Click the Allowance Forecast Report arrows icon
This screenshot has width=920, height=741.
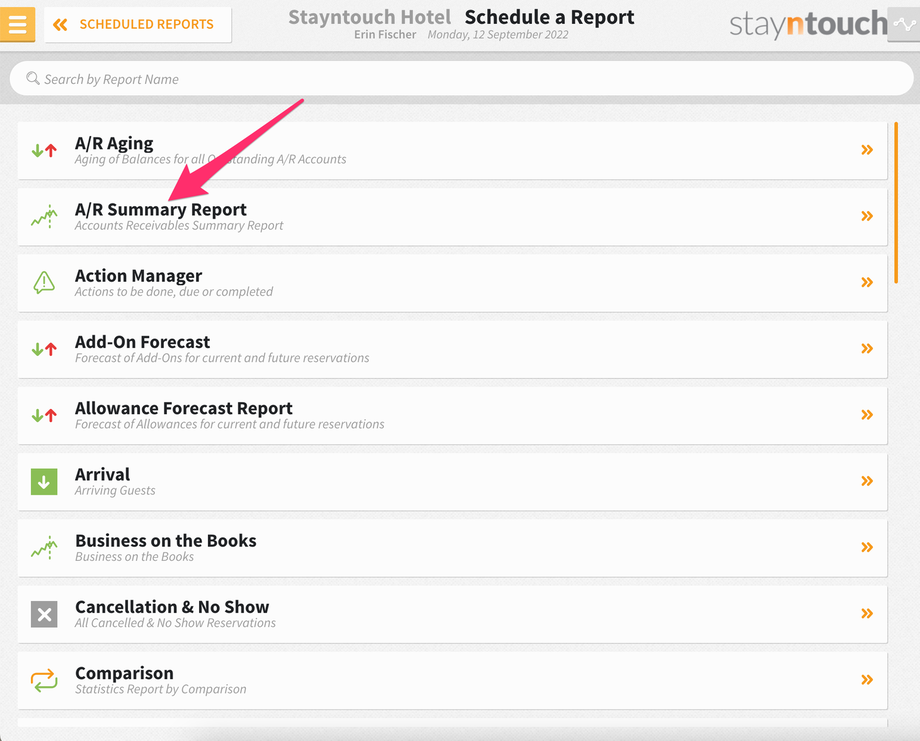44,416
